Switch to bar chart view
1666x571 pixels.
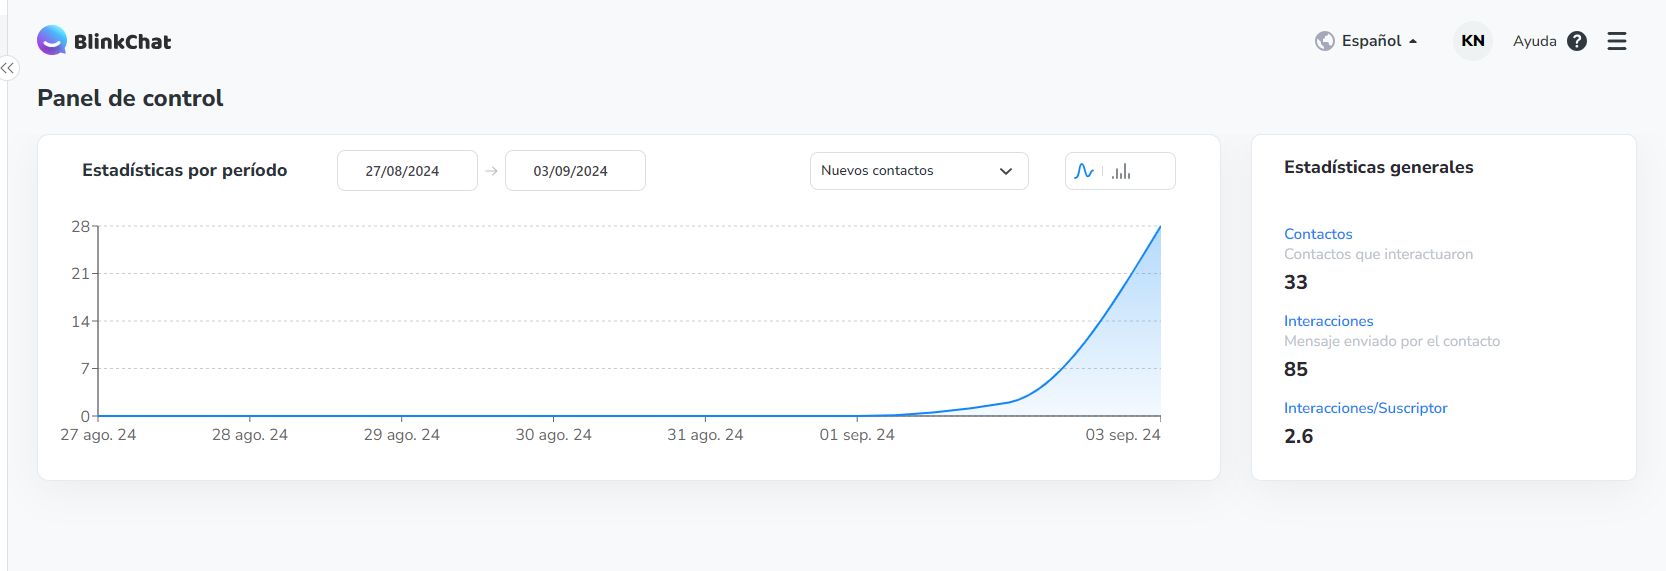tap(1122, 171)
